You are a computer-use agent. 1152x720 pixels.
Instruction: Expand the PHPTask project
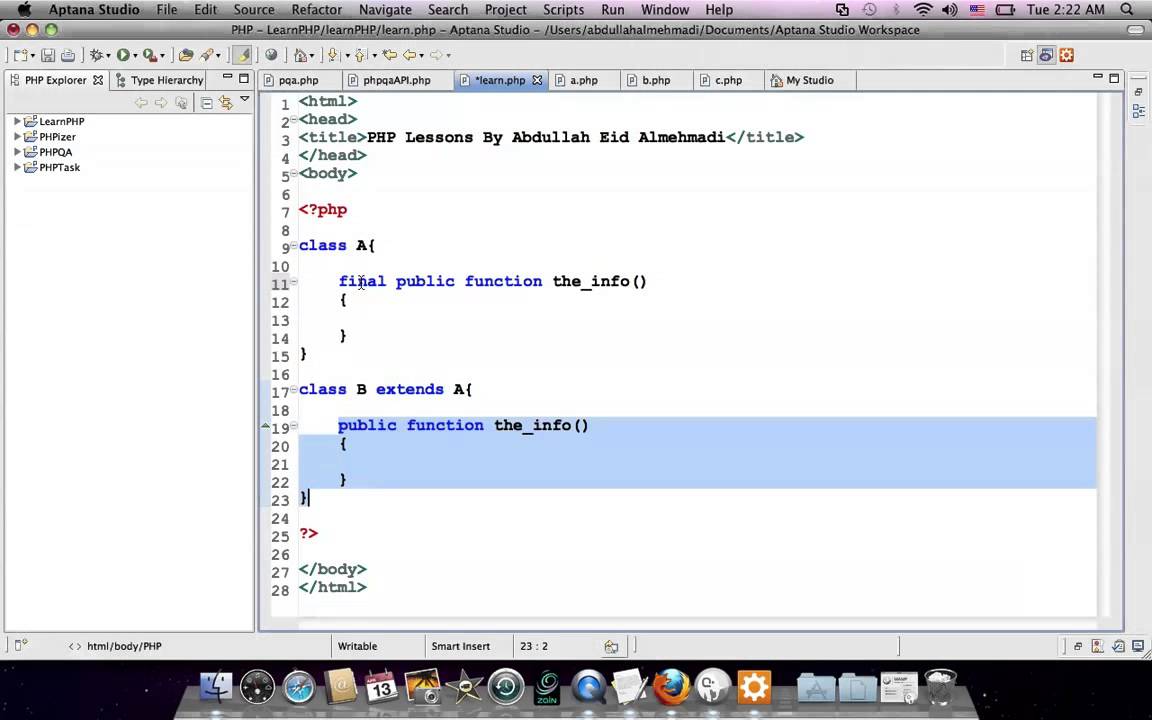pos(17,168)
